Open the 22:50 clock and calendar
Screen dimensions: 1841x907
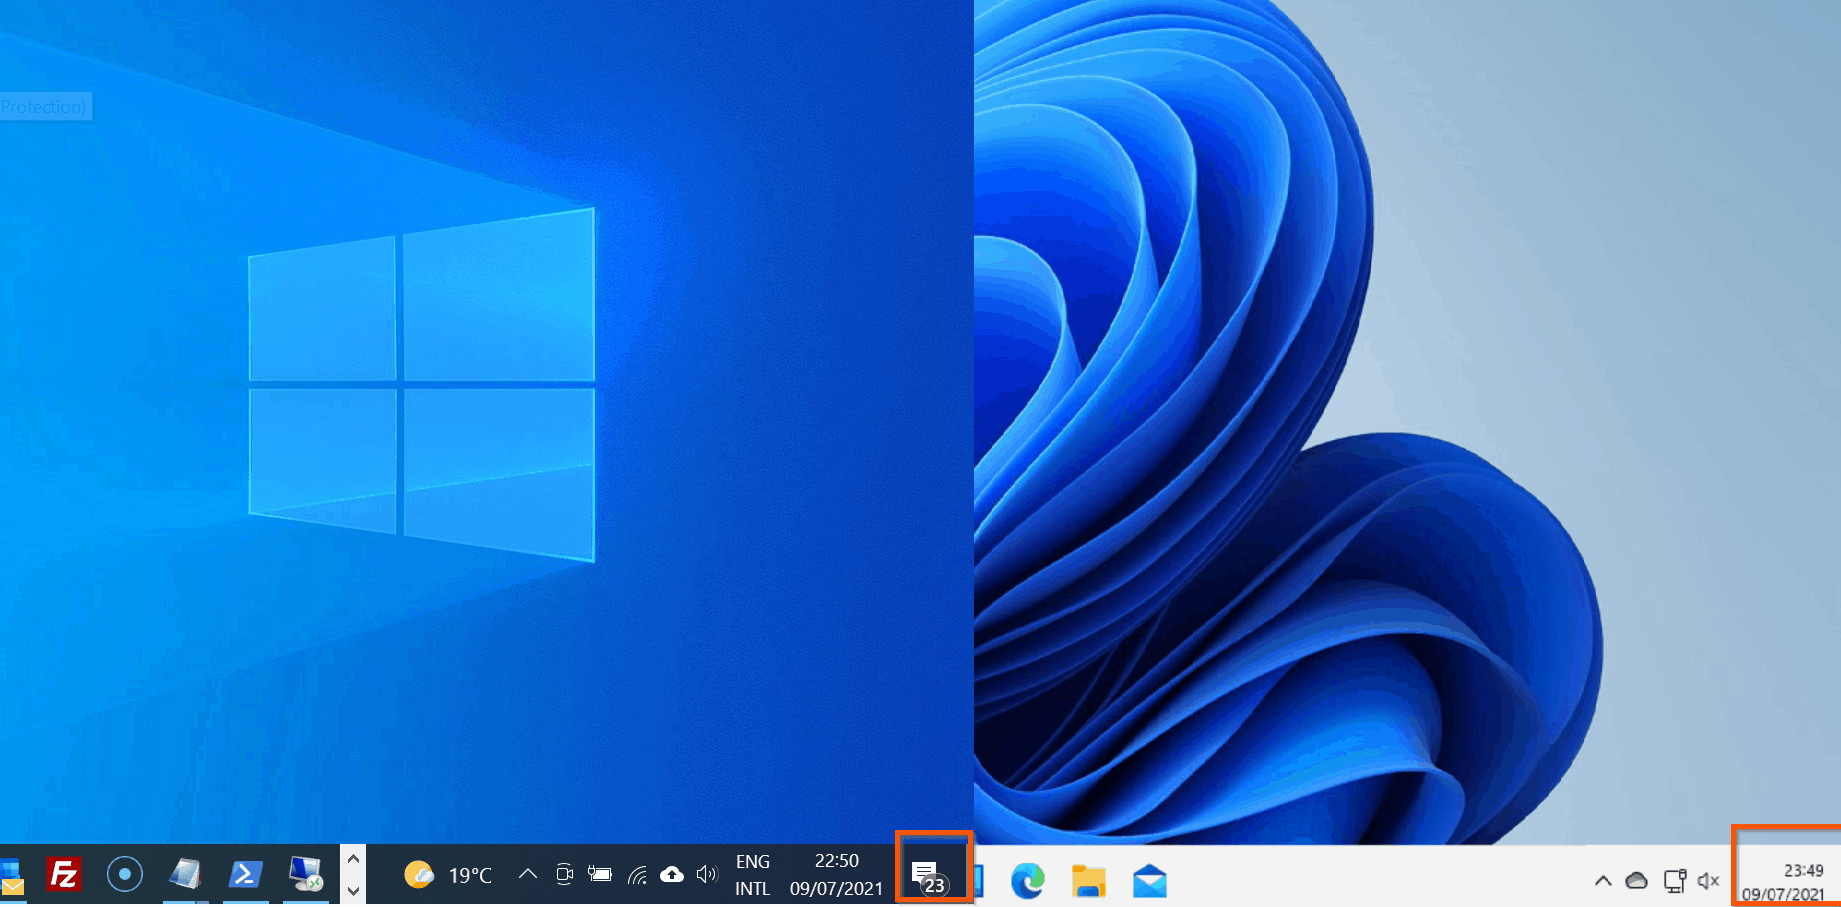(x=836, y=875)
